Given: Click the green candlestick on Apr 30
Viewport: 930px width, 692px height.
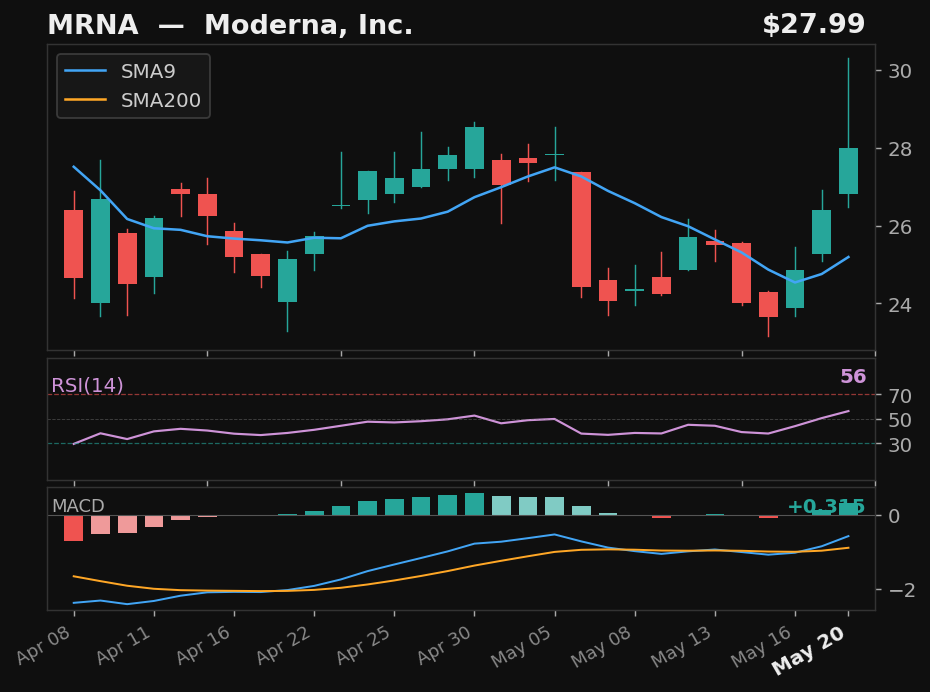Looking at the screenshot, I should click(474, 148).
